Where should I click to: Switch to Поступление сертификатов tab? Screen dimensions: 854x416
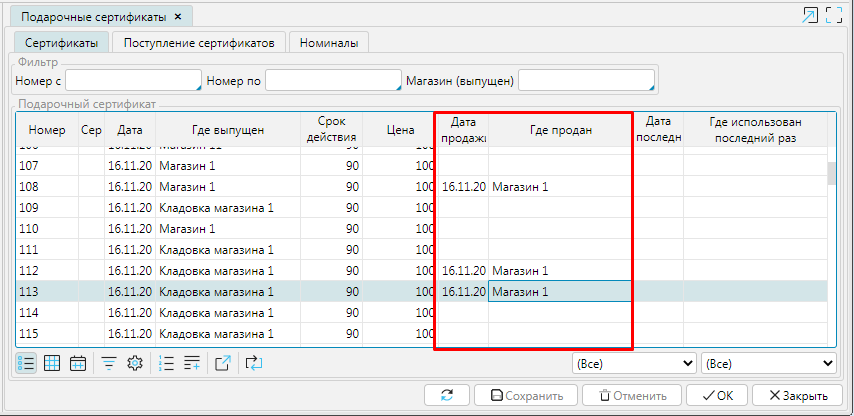click(x=199, y=42)
